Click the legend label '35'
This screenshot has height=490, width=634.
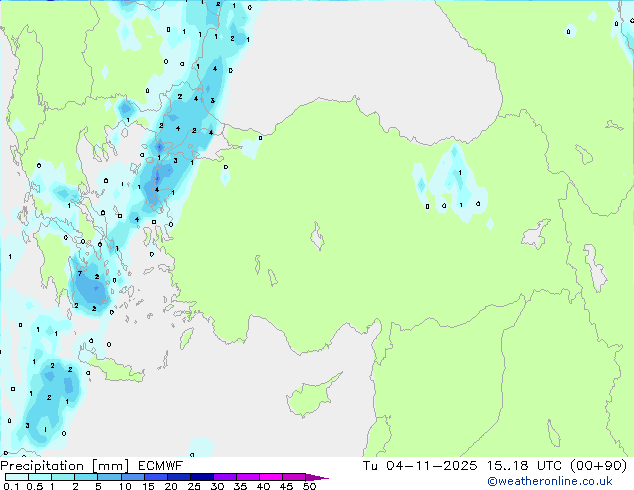coord(240,486)
